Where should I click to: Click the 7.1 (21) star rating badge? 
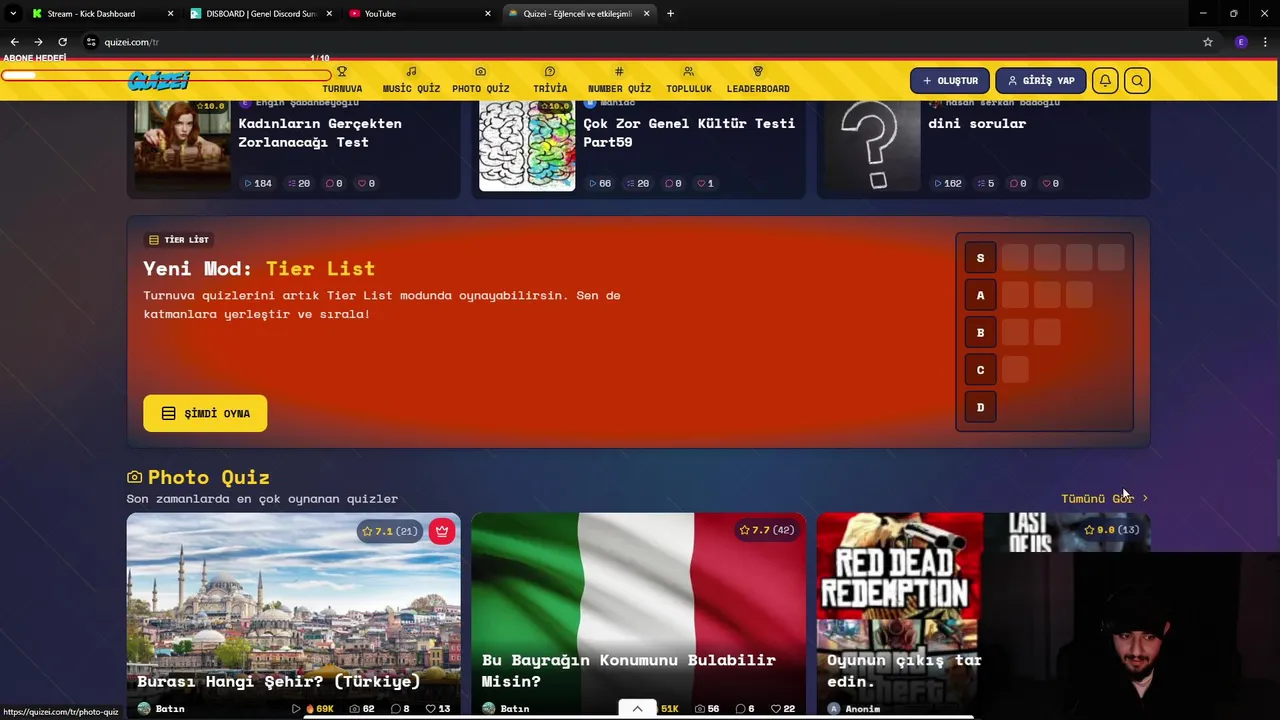pos(390,531)
